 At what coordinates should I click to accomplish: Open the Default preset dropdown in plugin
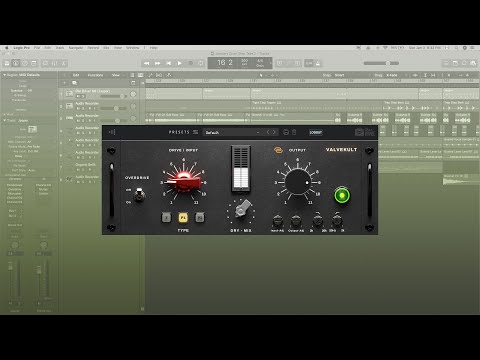point(232,132)
